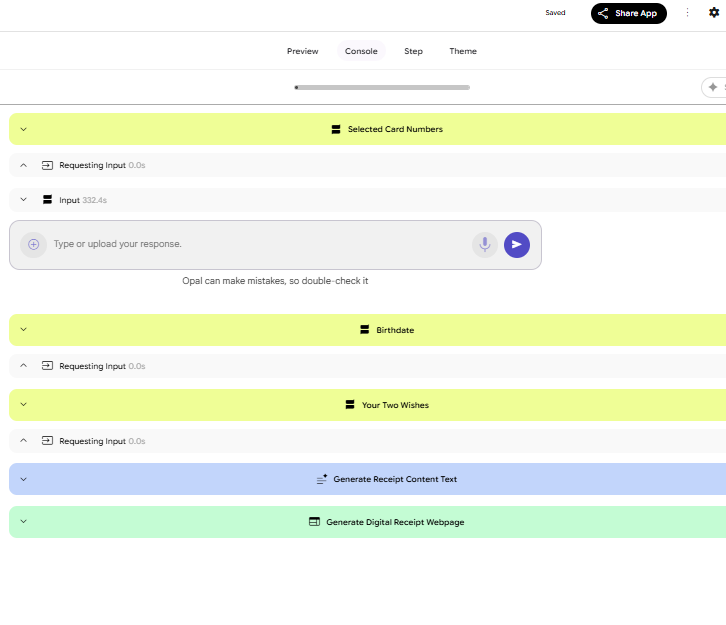Click the Selected Card Numbers title
The image size is (726, 625).
395,129
